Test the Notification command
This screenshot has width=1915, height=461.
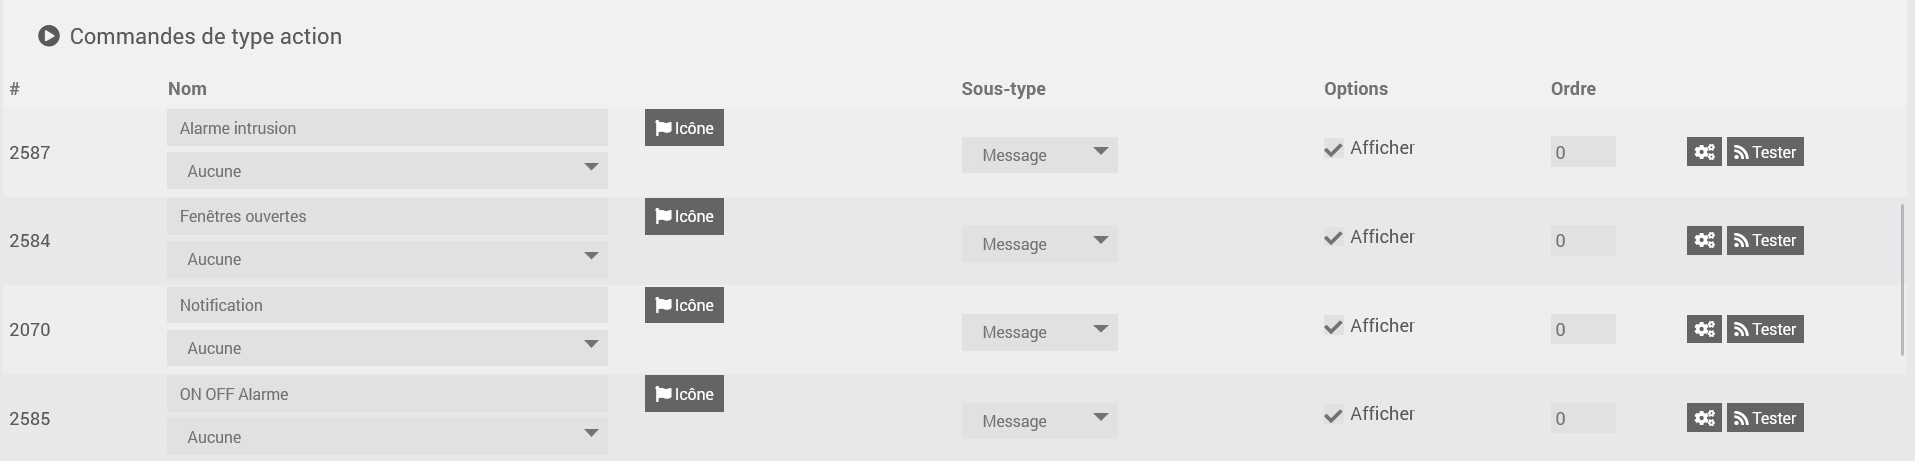(1765, 329)
